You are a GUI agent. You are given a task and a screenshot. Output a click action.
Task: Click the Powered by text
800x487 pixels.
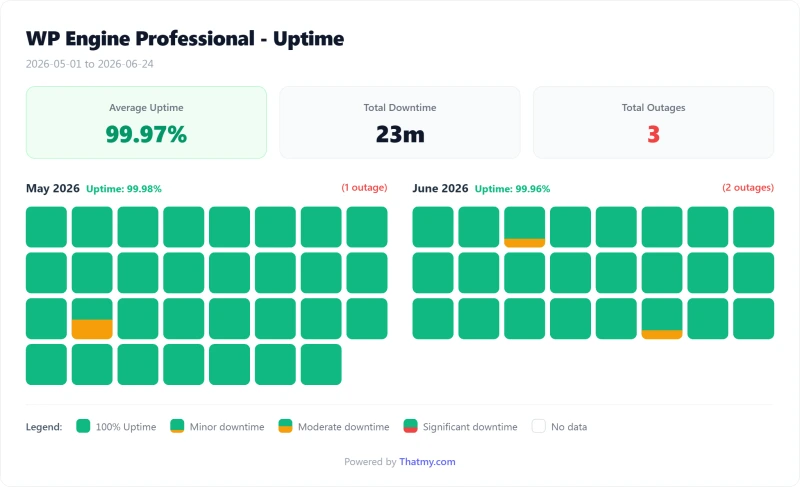370,462
